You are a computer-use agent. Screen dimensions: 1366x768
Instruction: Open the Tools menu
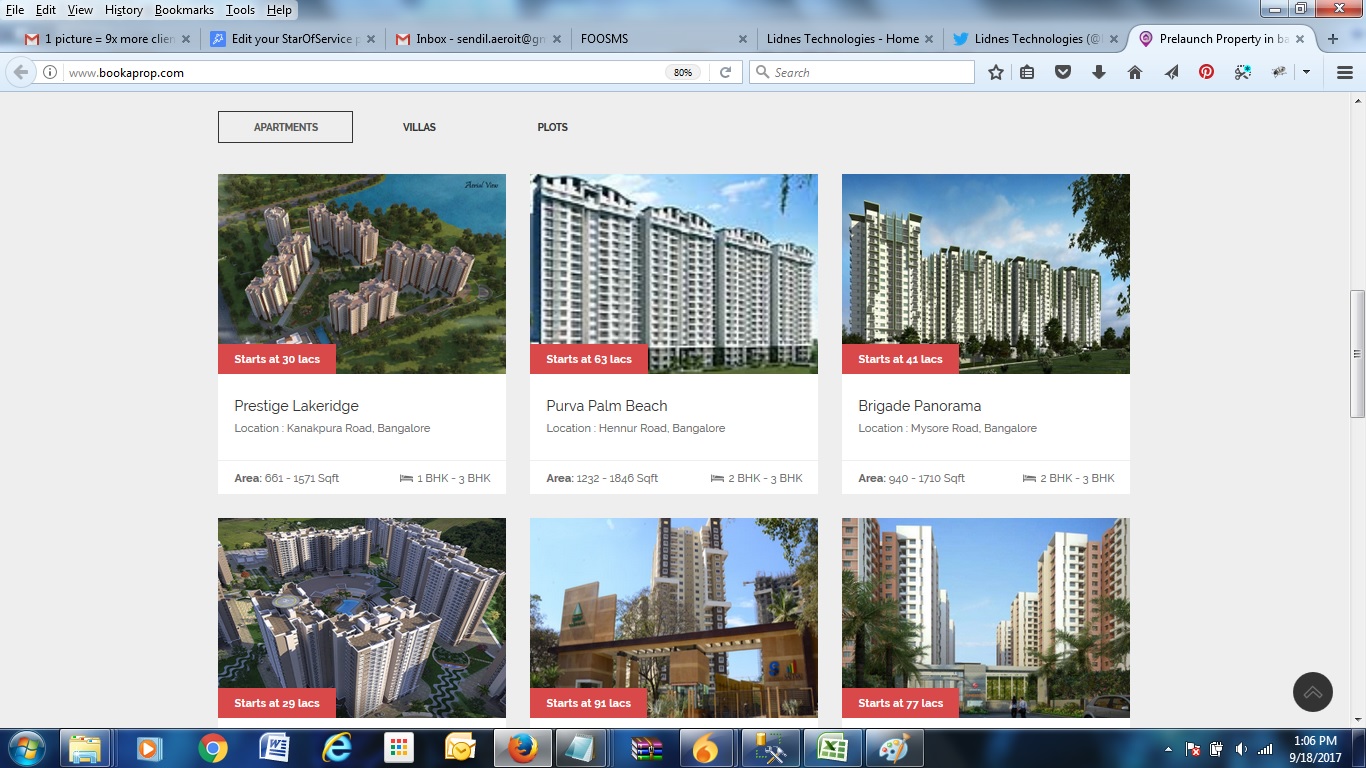tap(240, 10)
